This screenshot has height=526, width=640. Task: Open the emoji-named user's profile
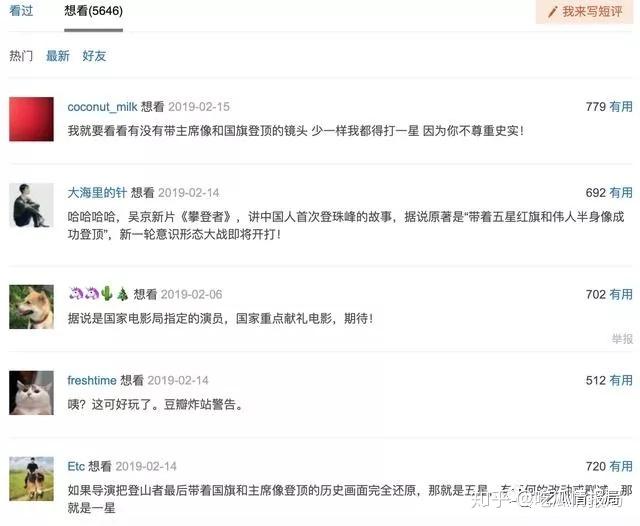pyautogui.click(x=98, y=294)
